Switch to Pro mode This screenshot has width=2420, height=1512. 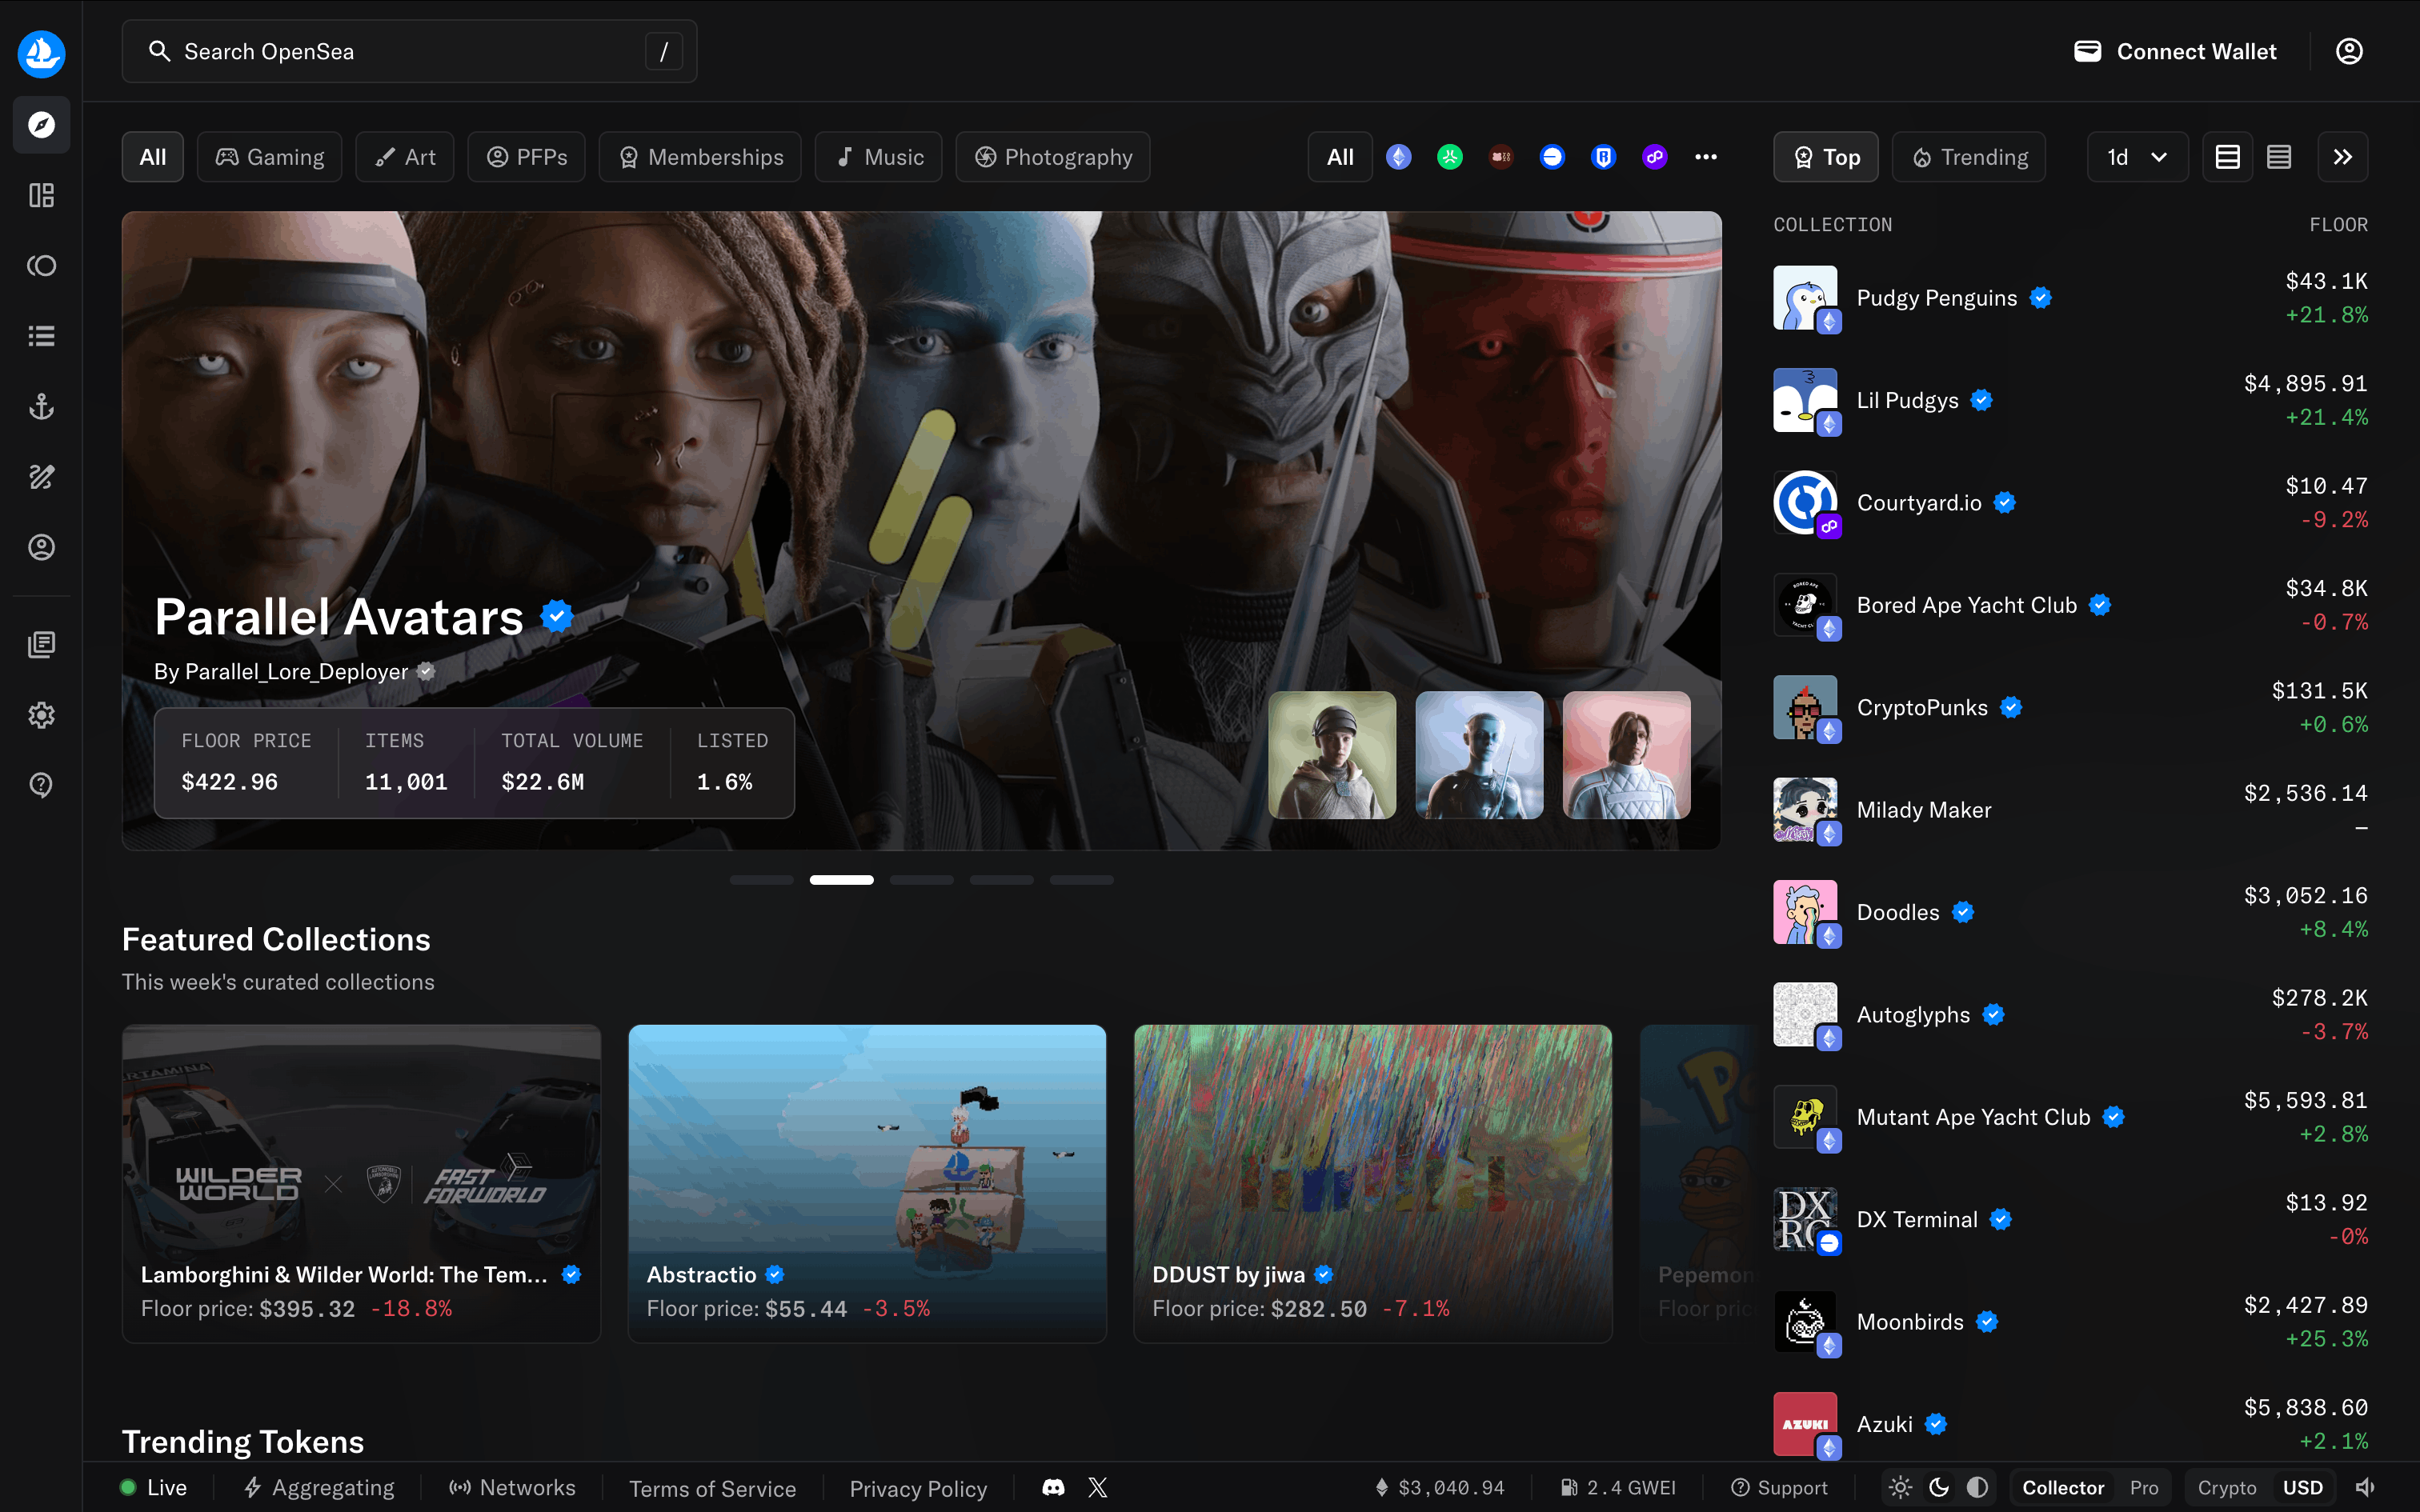pos(2143,1487)
